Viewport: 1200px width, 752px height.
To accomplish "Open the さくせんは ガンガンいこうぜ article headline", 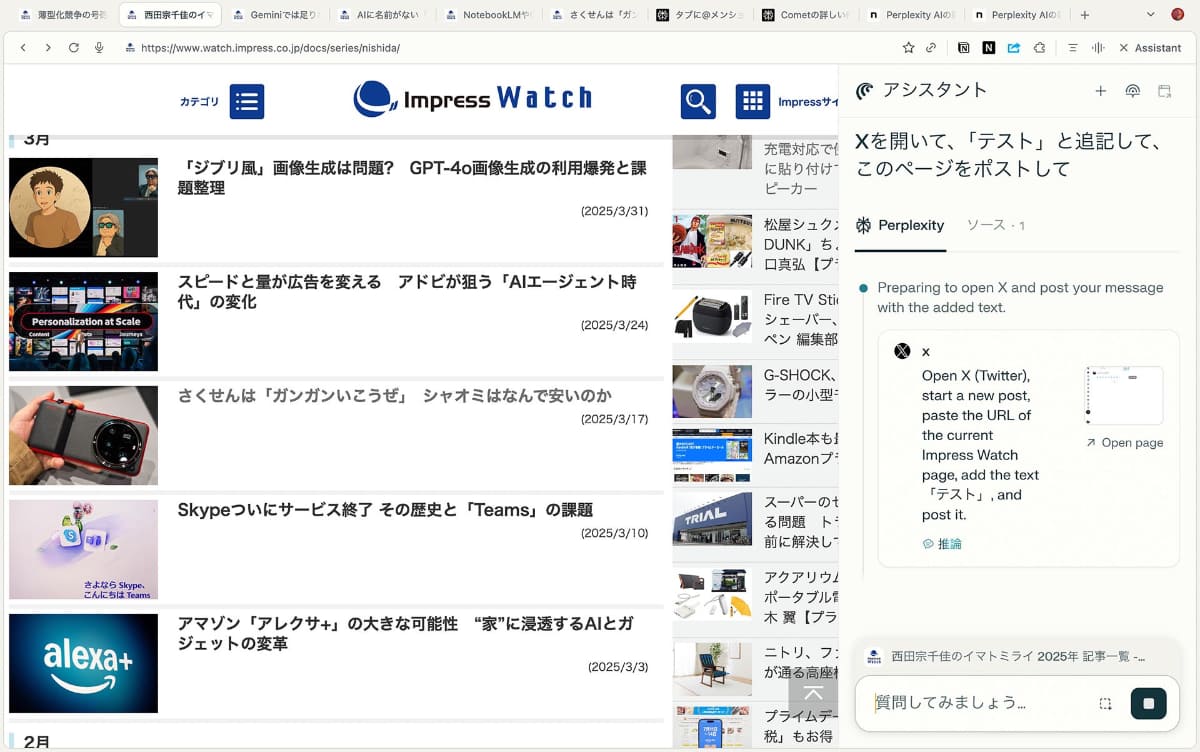I will pos(395,396).
